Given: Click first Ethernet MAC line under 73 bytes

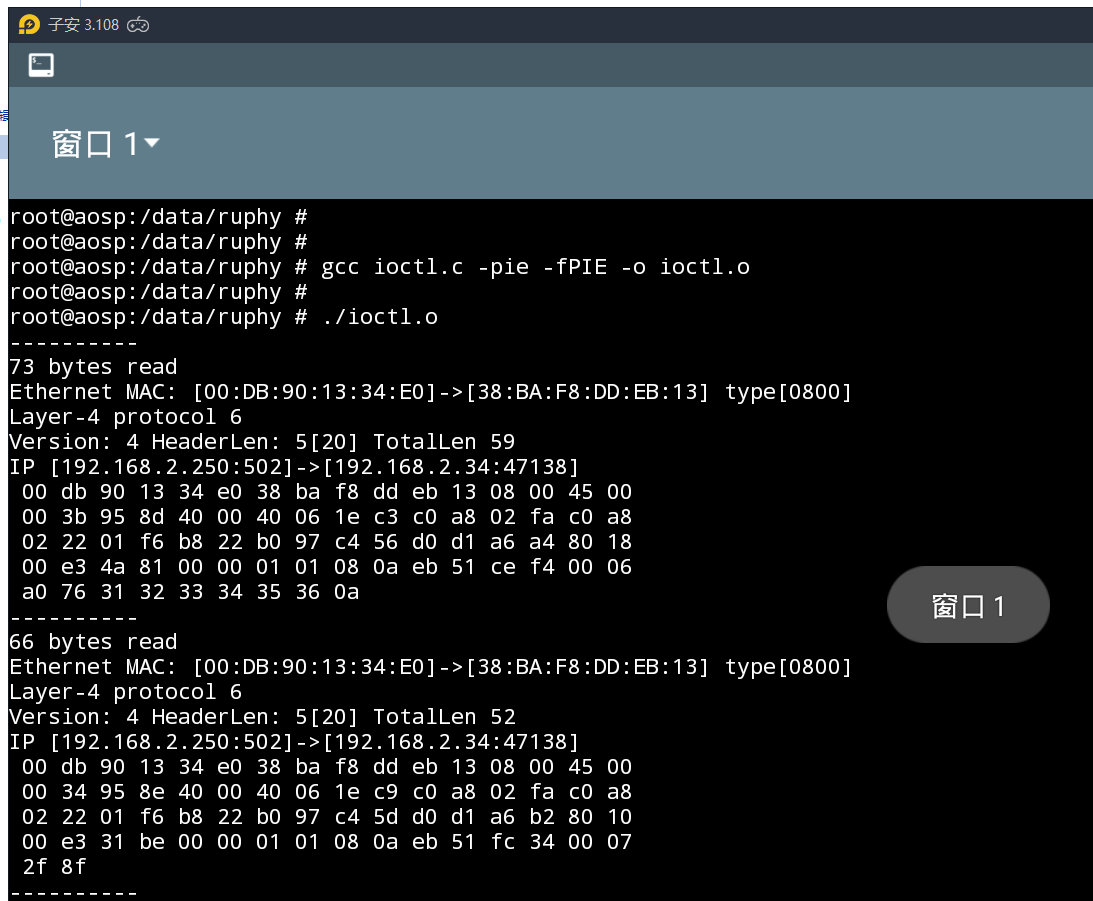Looking at the screenshot, I should click(x=431, y=392).
